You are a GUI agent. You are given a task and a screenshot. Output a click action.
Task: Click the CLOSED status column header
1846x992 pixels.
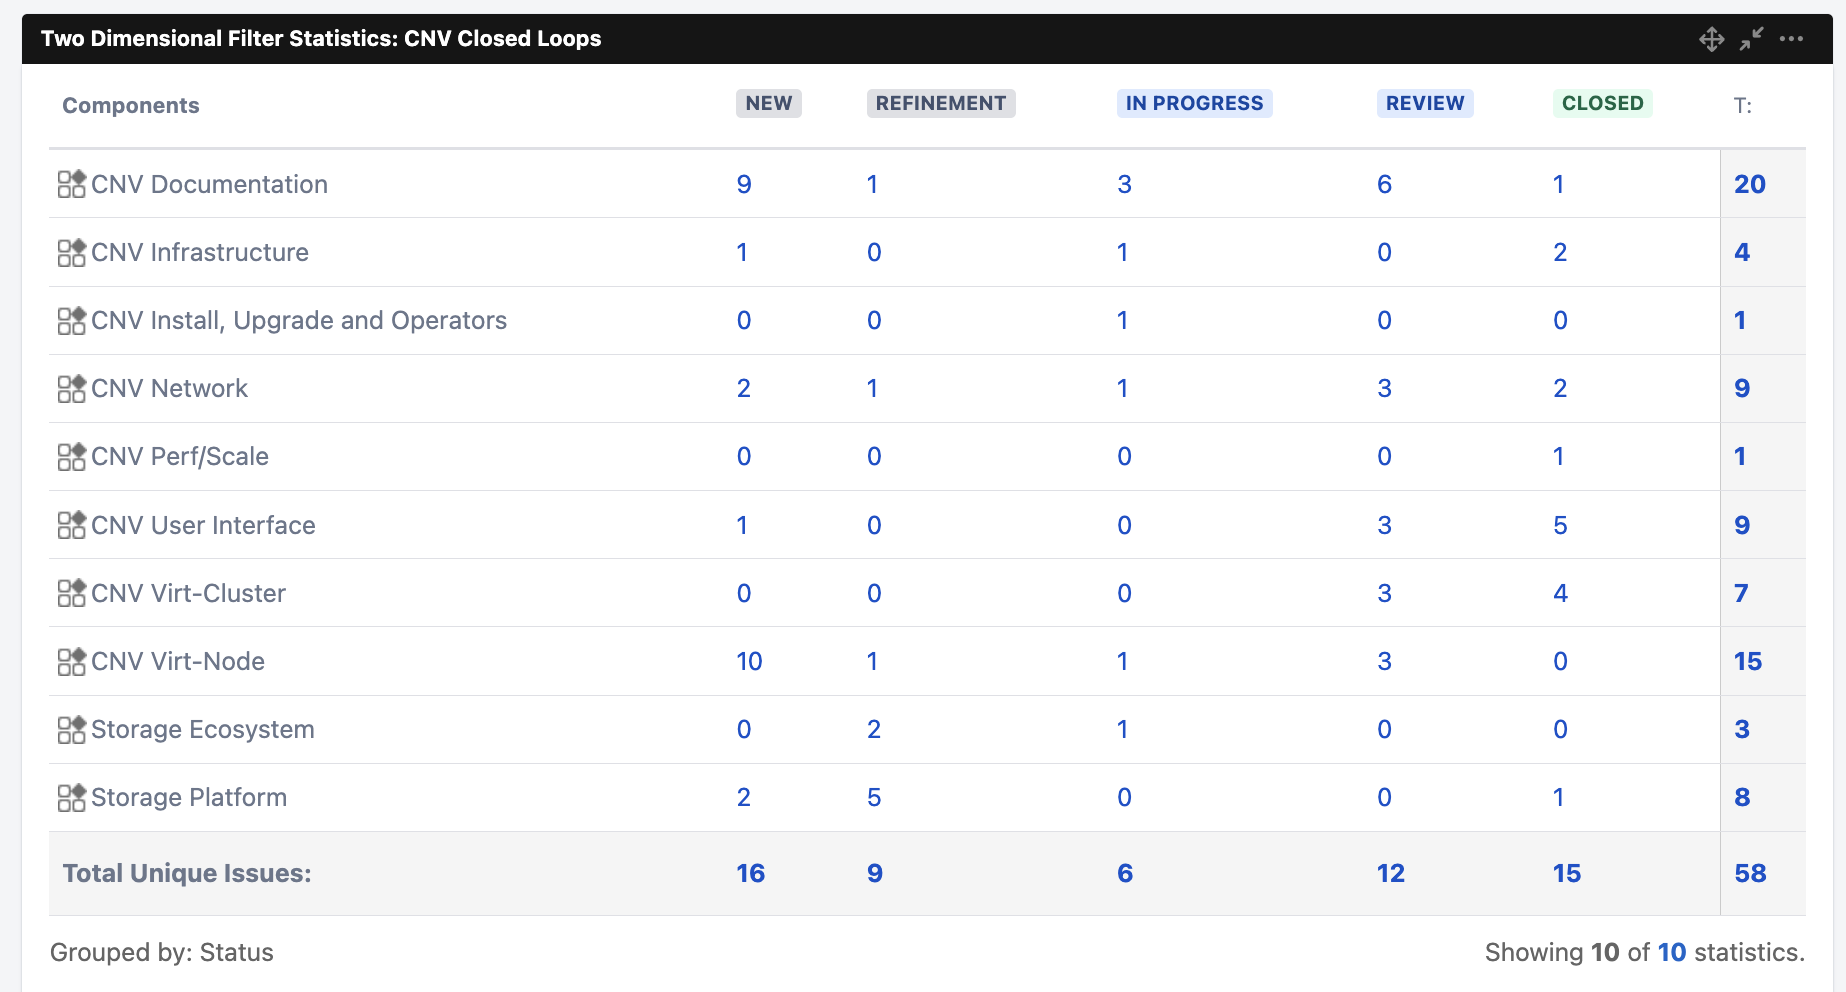pos(1602,104)
